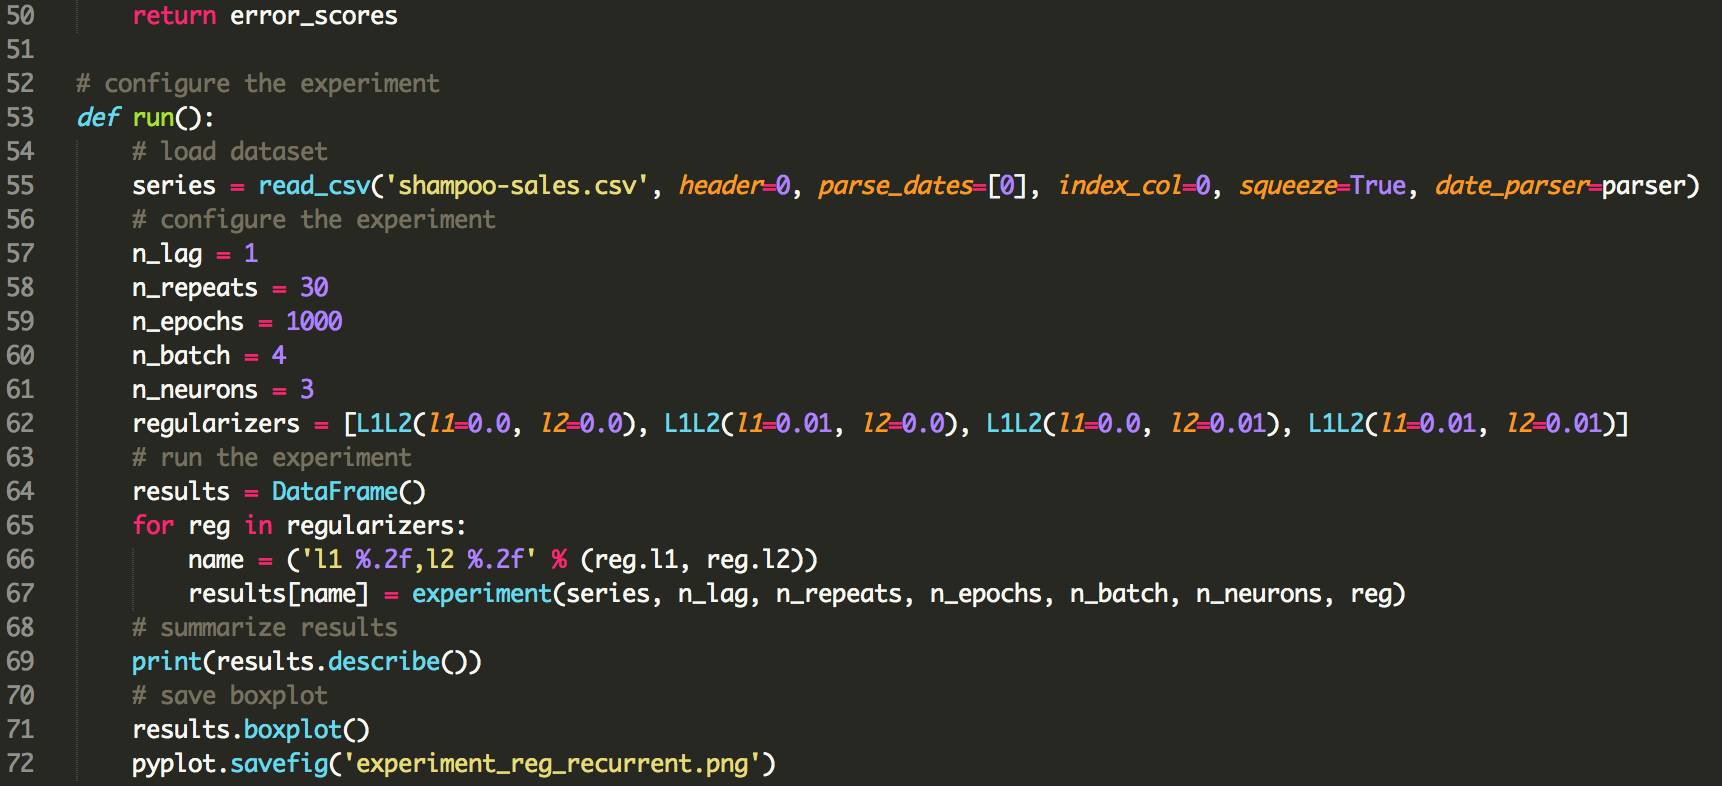The image size is (1722, 786).
Task: Click the n_repeats value 30
Action: point(314,288)
